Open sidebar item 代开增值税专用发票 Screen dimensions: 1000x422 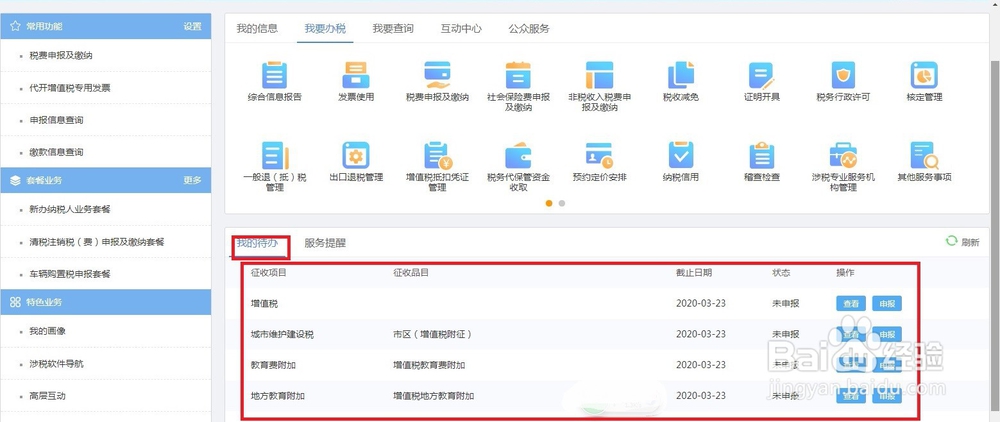[x=70, y=88]
